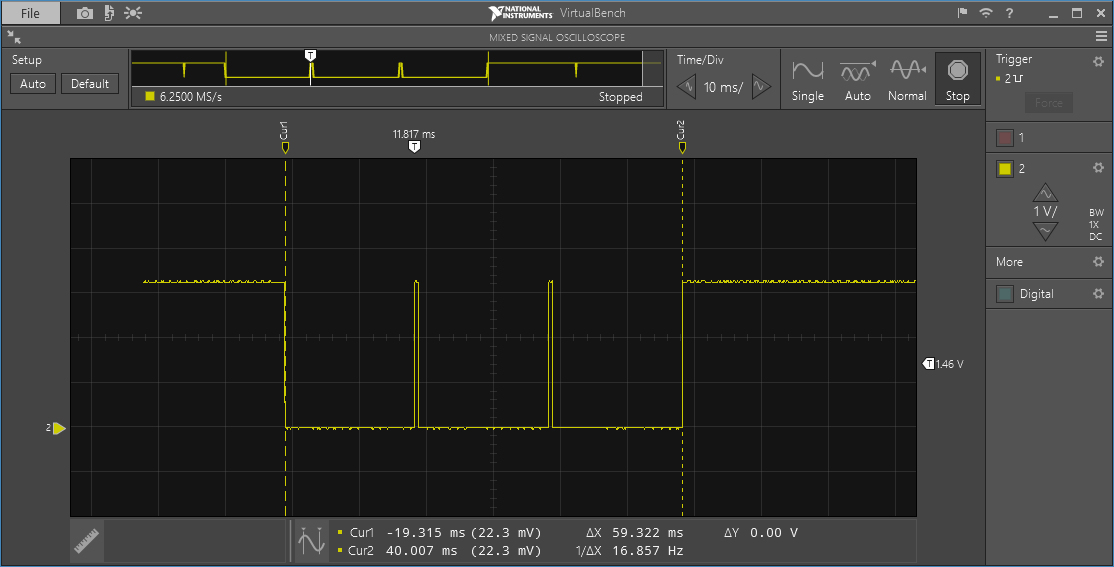
Task: Collapse the oscilloscope panel with arrows icon
Action: coord(13,37)
